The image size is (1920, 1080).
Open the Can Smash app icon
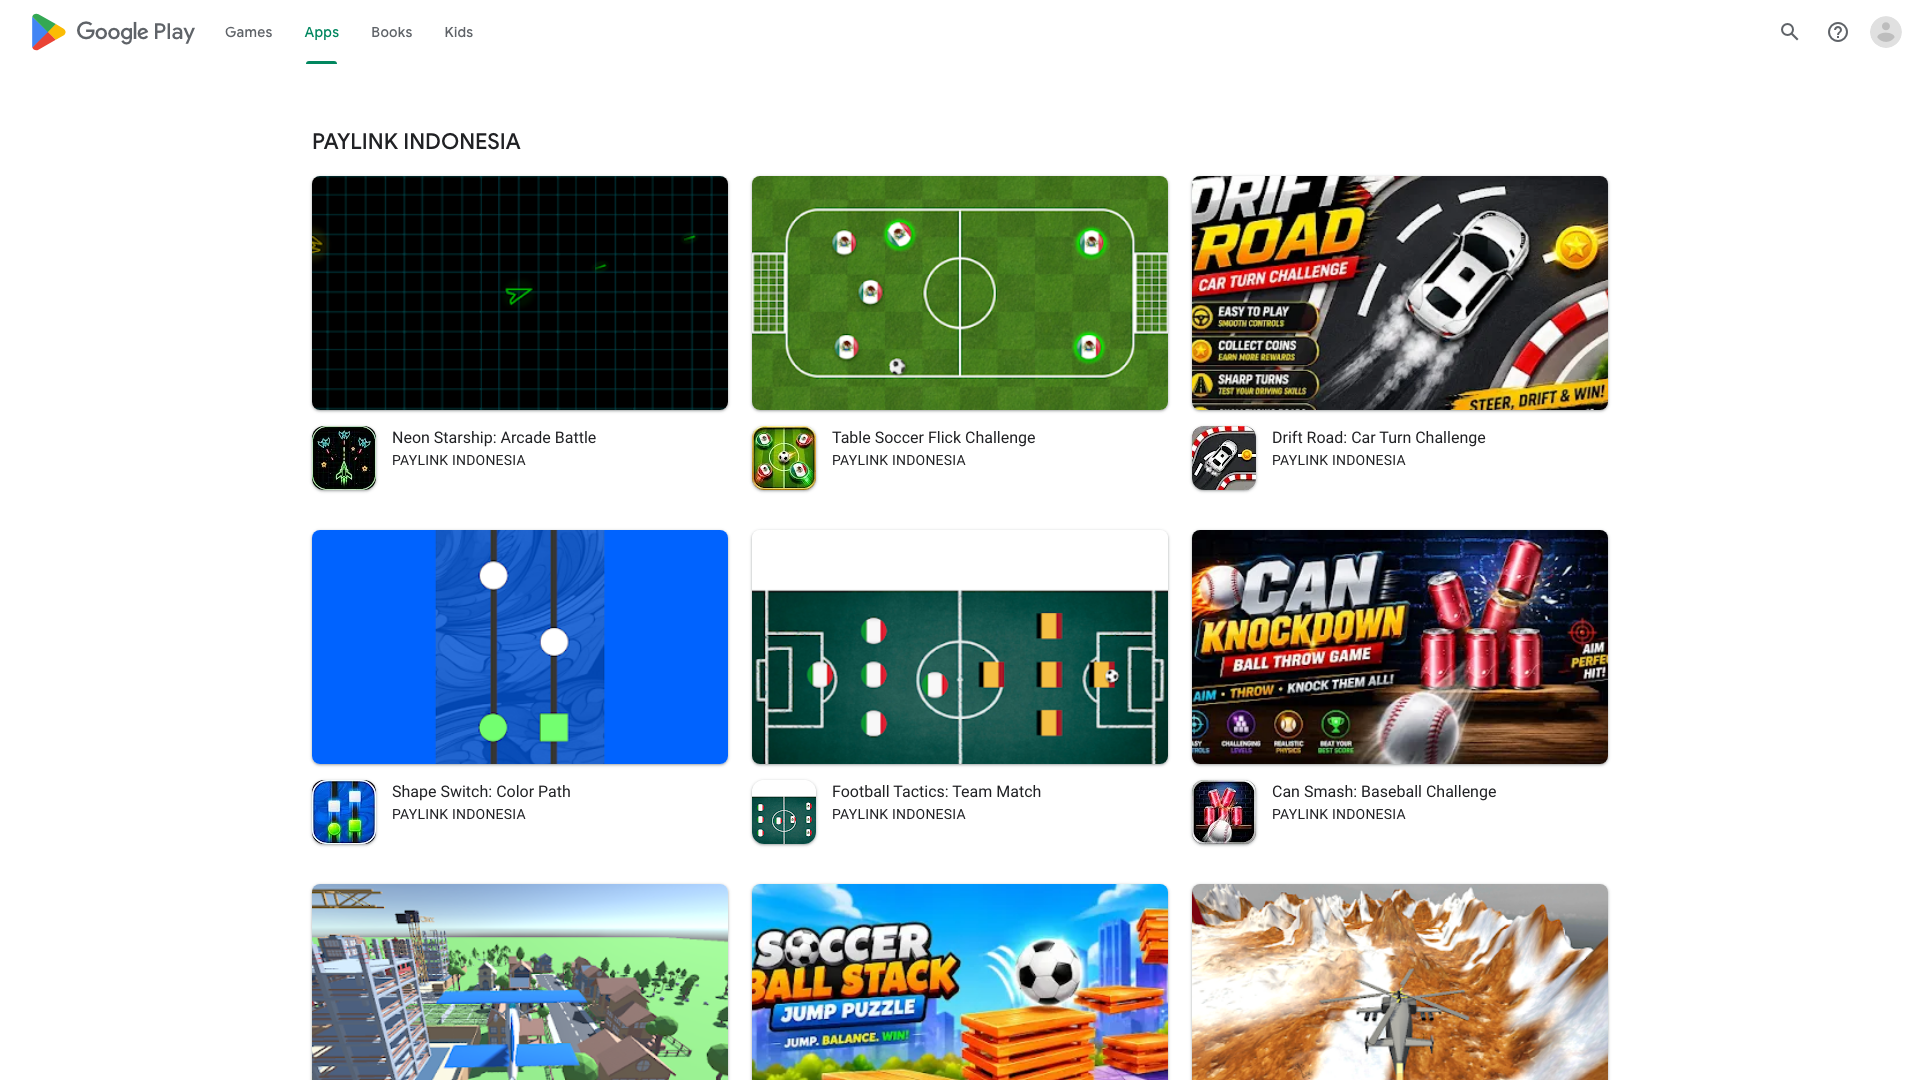tap(1224, 812)
